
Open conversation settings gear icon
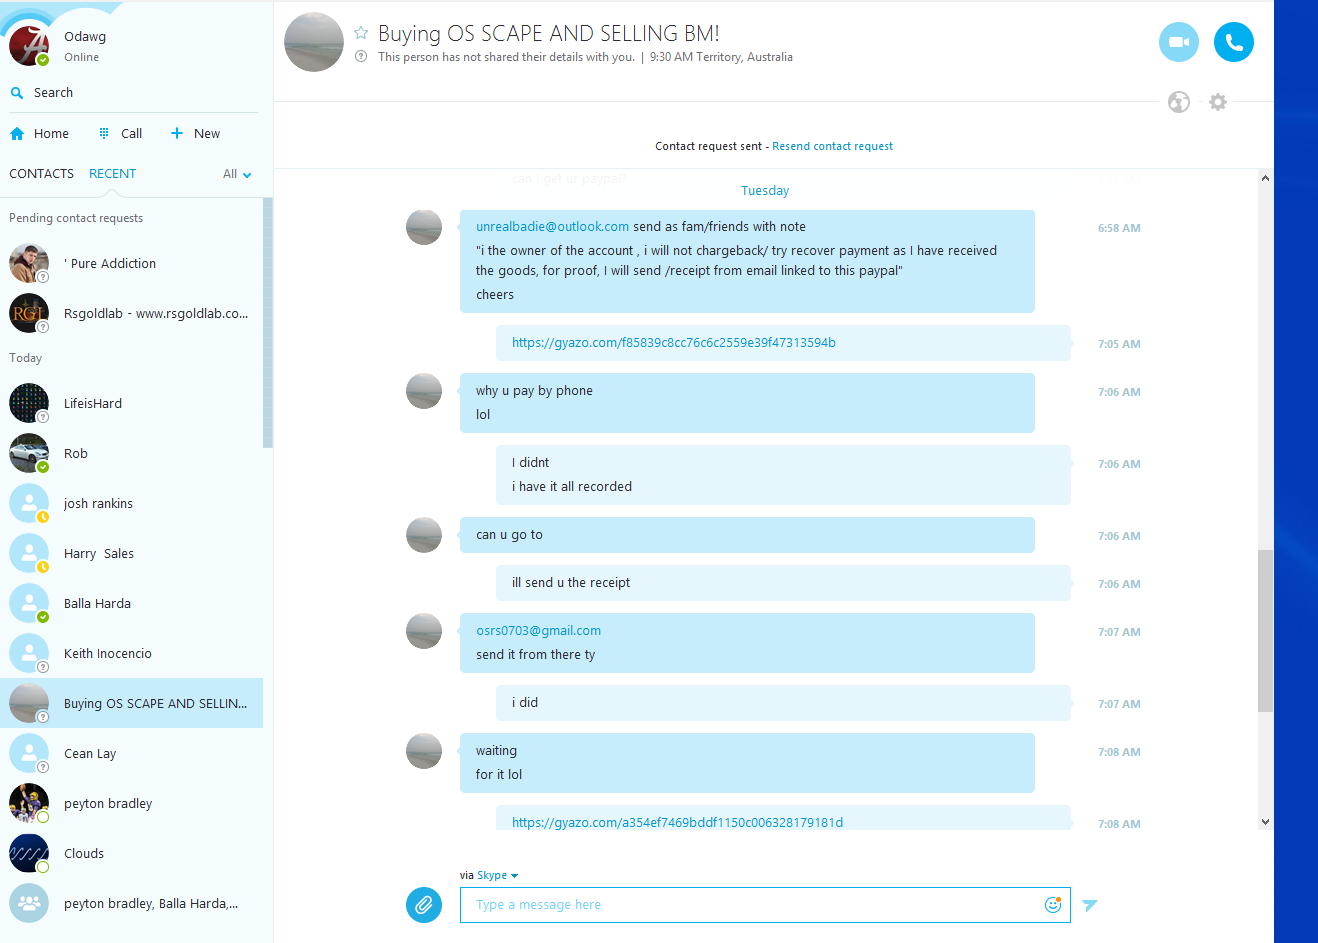click(1217, 102)
